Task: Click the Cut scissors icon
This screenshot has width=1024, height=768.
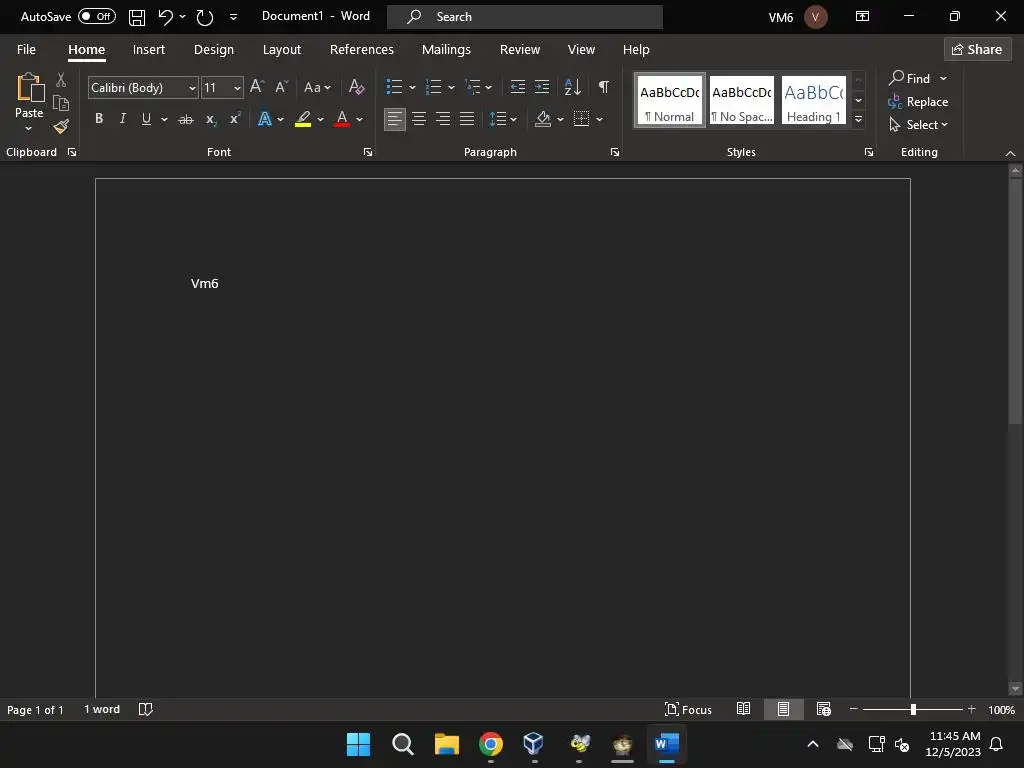Action: [61, 80]
